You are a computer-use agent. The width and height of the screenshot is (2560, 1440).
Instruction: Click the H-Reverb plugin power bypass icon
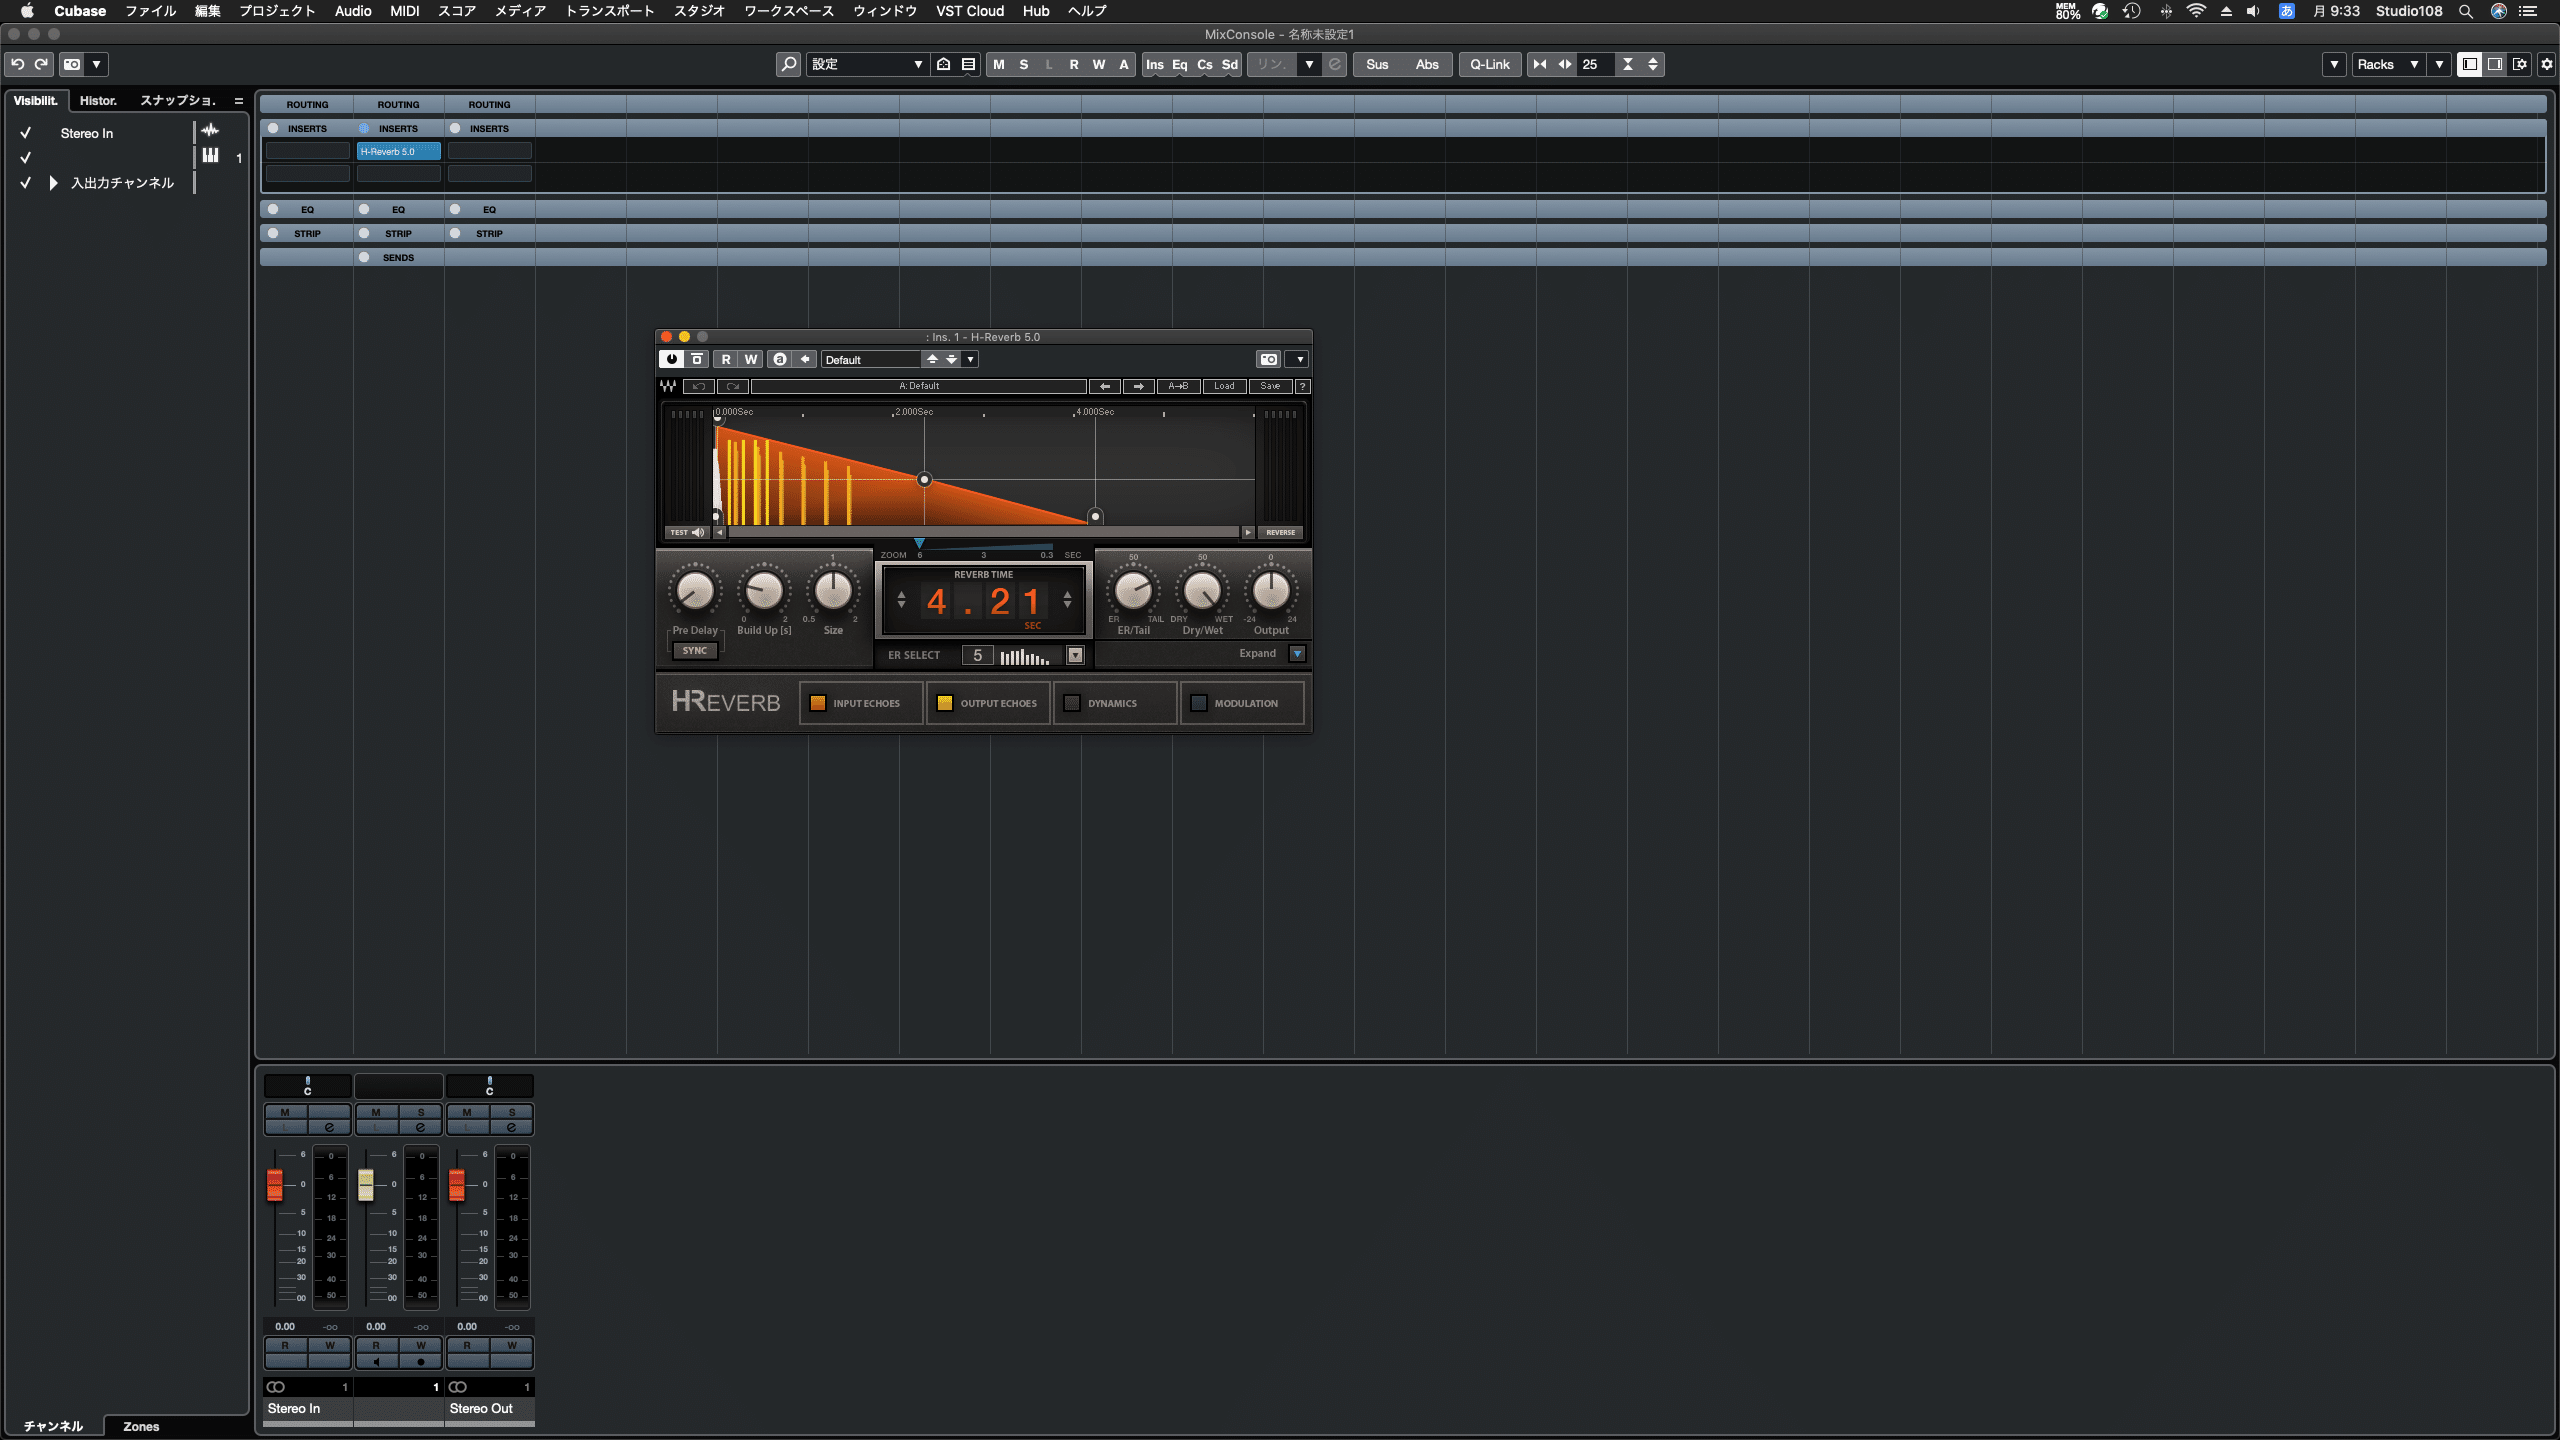(x=671, y=359)
